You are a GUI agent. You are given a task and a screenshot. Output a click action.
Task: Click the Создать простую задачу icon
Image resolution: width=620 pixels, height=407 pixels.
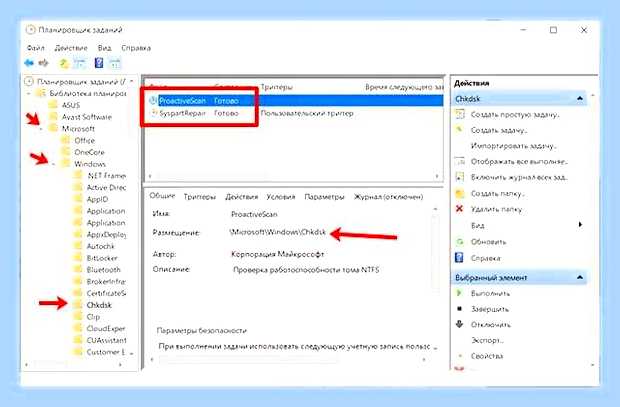point(459,114)
